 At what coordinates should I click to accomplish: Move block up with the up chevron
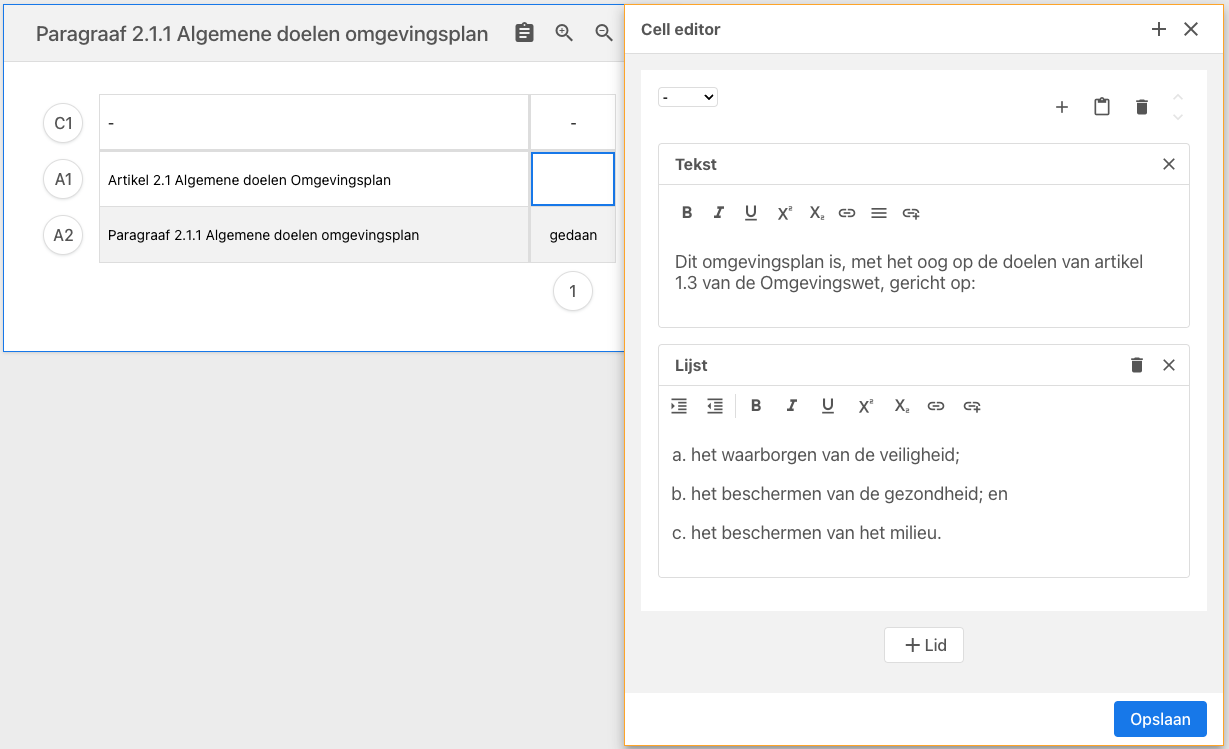1177,97
